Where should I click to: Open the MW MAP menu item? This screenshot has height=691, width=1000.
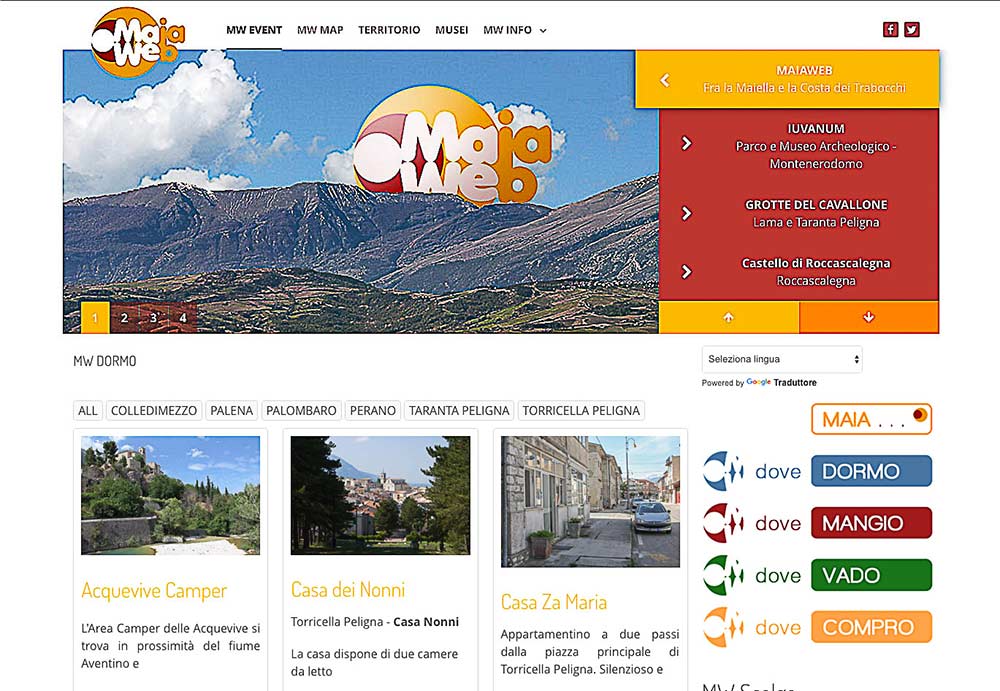(x=320, y=30)
